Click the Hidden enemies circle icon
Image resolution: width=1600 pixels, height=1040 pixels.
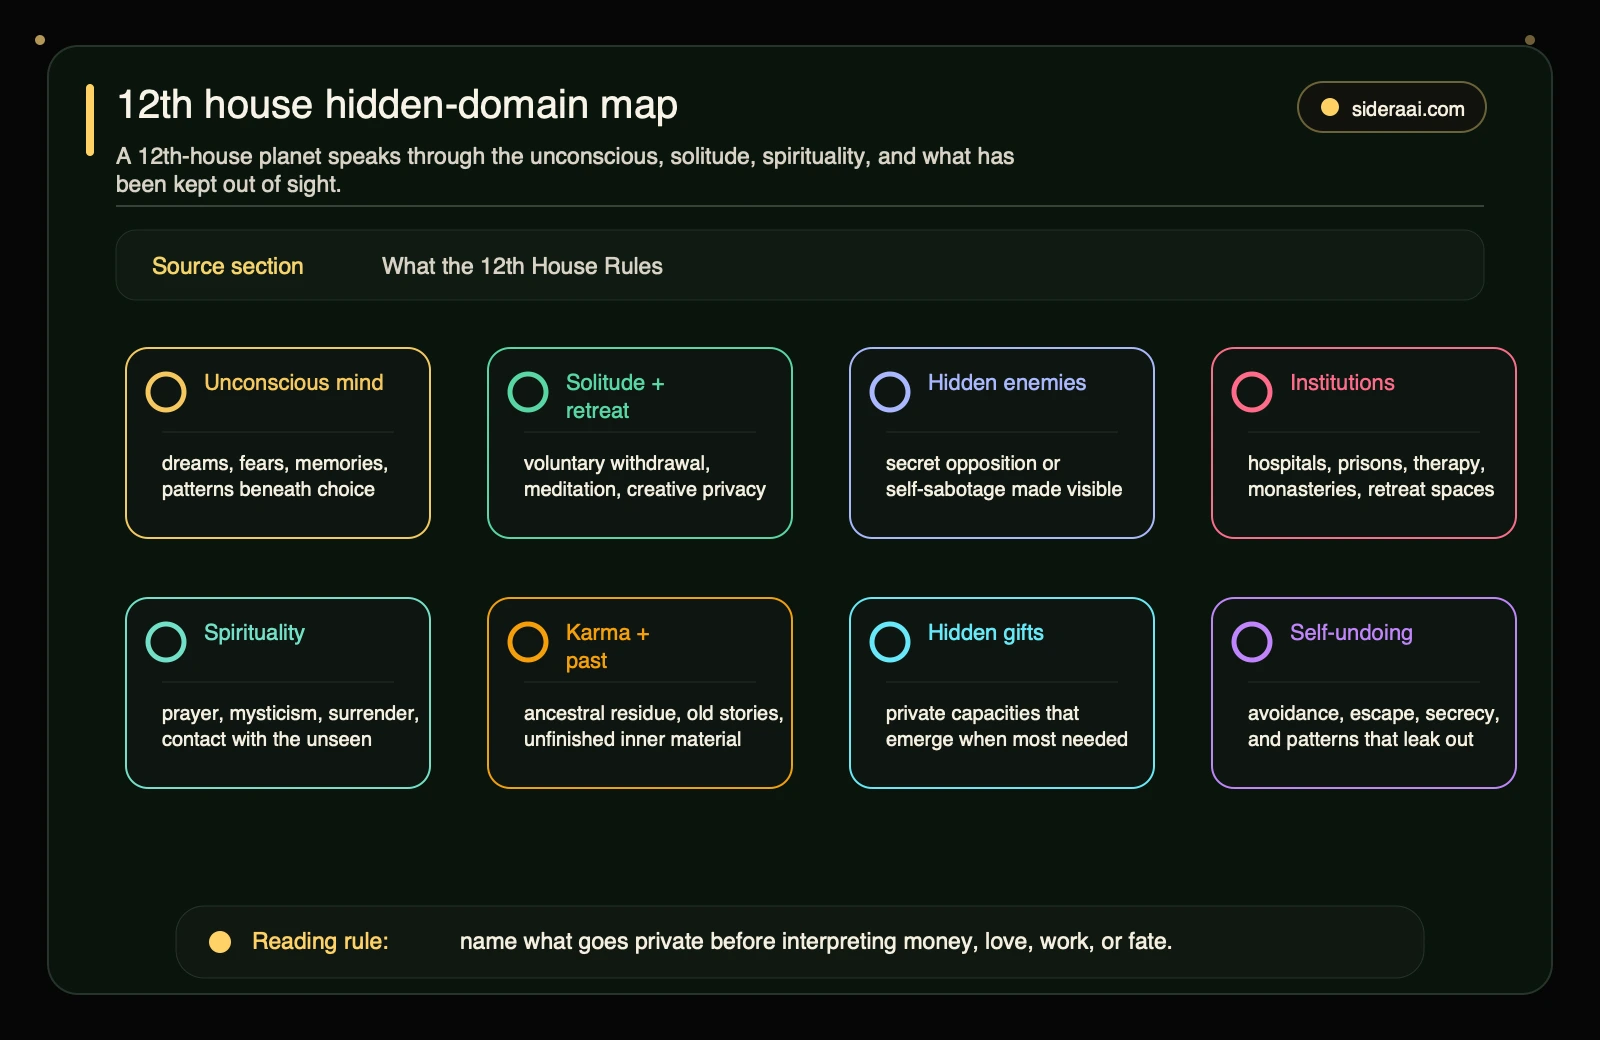coord(890,392)
